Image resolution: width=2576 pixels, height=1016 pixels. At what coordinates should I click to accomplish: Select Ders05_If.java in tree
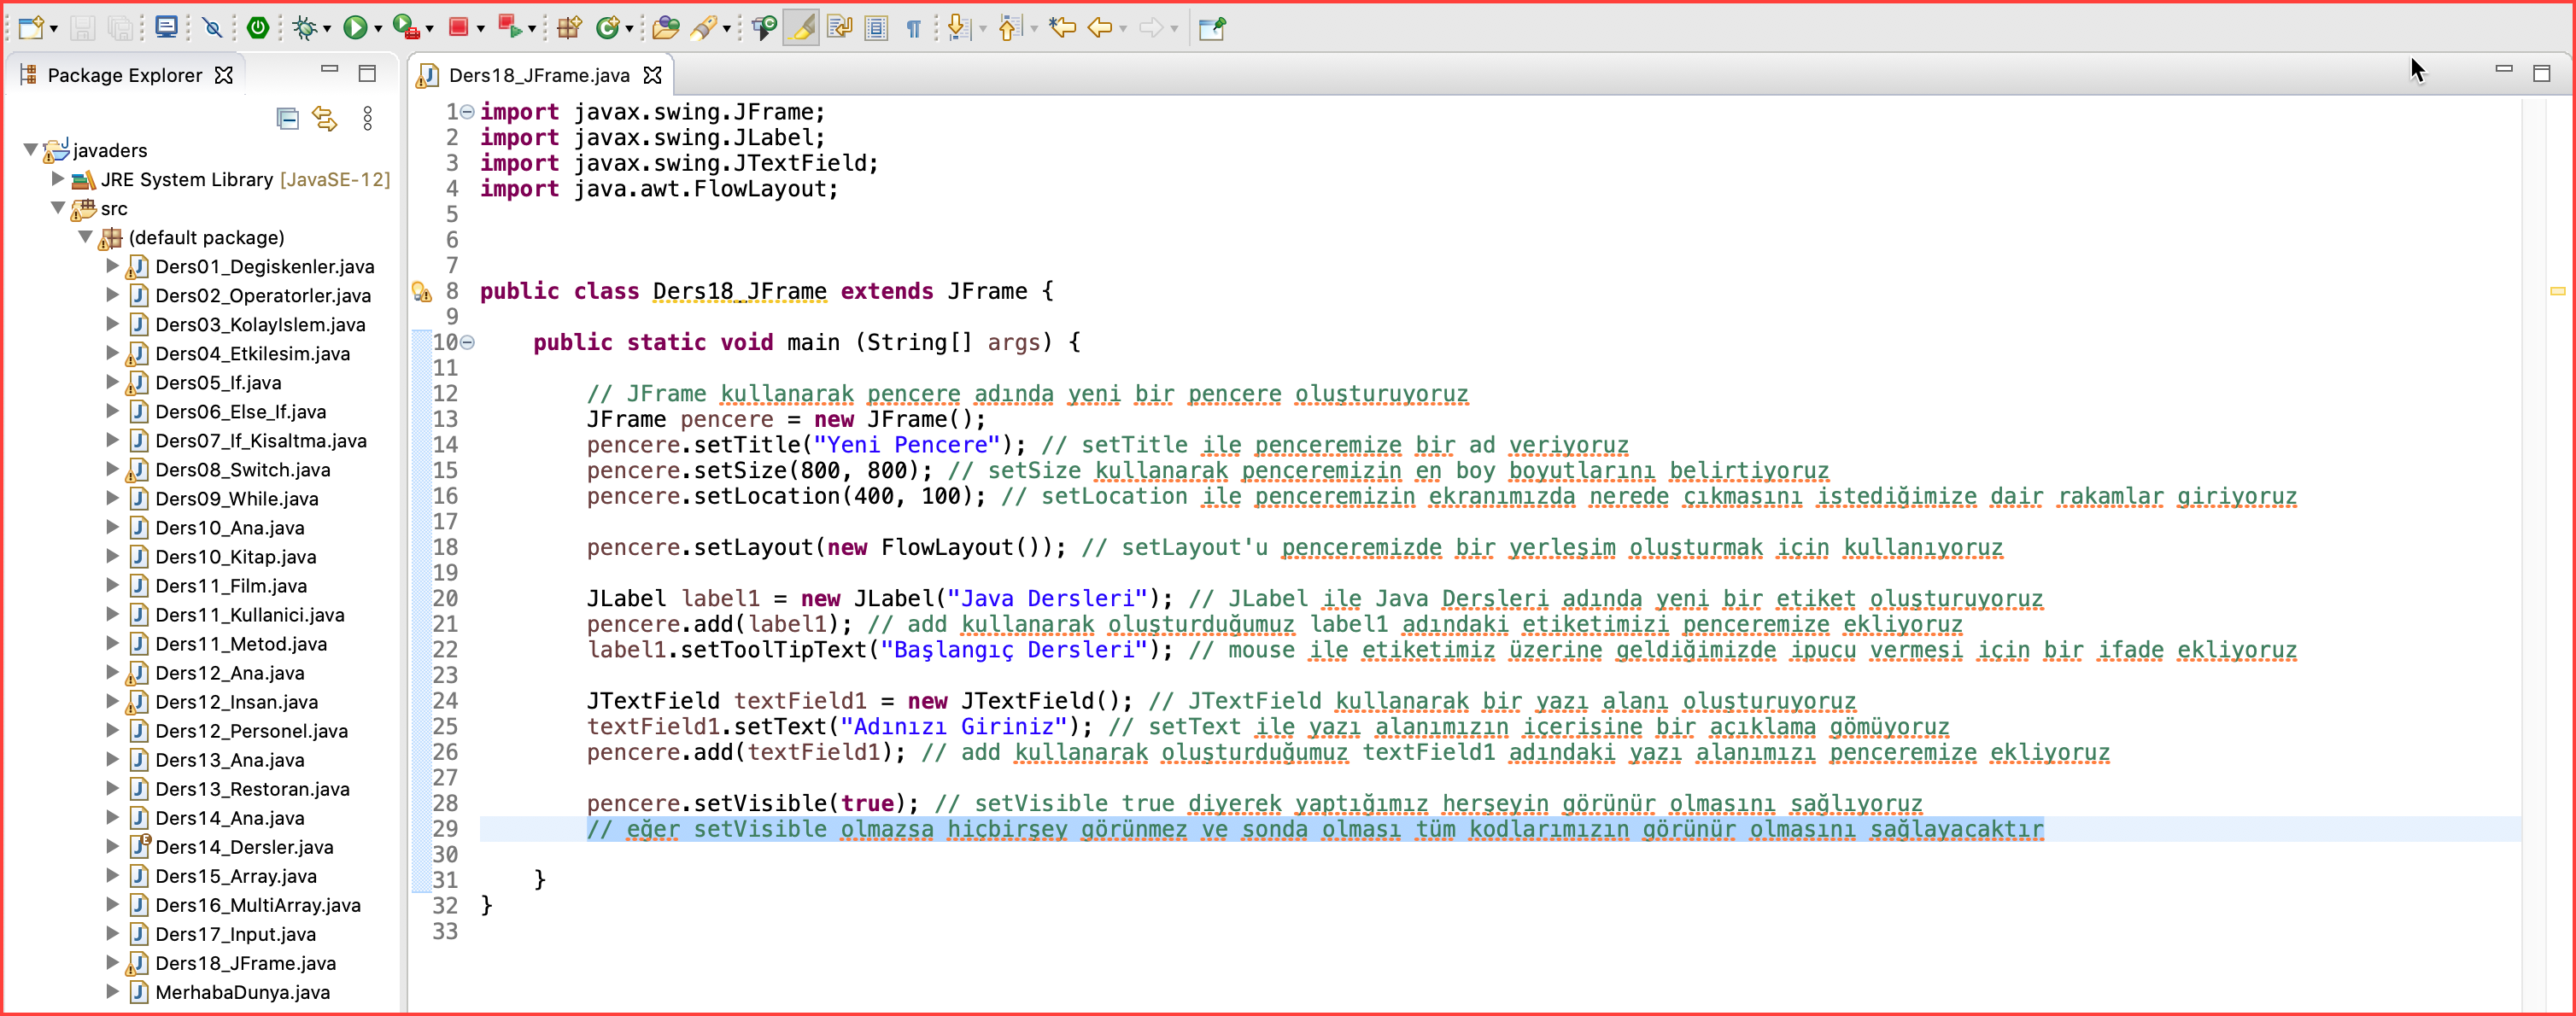218,382
